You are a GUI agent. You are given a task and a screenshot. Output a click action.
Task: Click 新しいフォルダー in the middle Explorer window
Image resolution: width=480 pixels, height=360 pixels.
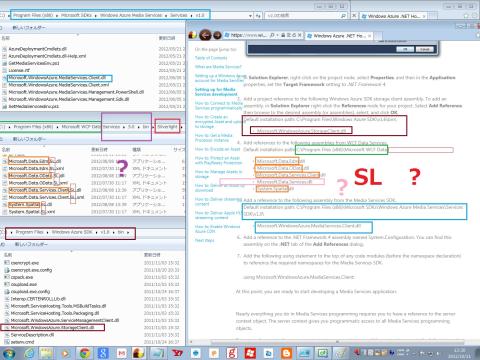click(x=29, y=139)
